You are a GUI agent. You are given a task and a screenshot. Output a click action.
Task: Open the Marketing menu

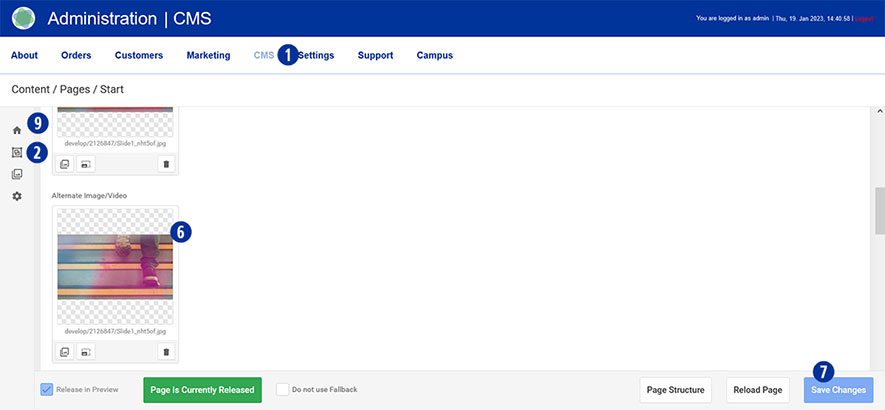pyautogui.click(x=208, y=56)
